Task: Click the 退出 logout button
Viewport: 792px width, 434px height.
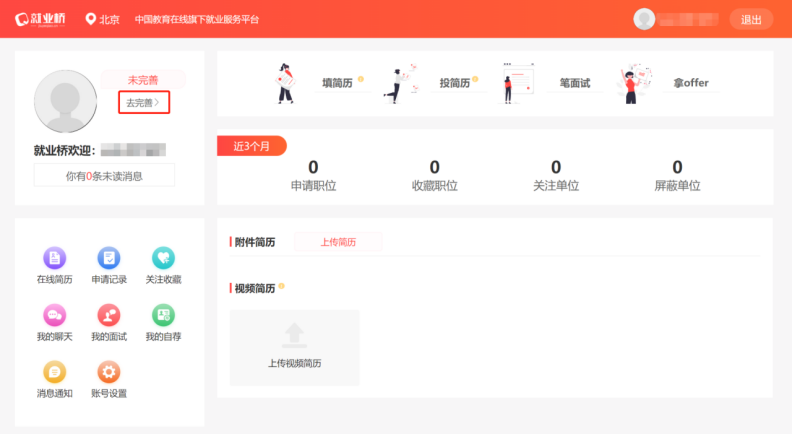Action: (x=751, y=19)
